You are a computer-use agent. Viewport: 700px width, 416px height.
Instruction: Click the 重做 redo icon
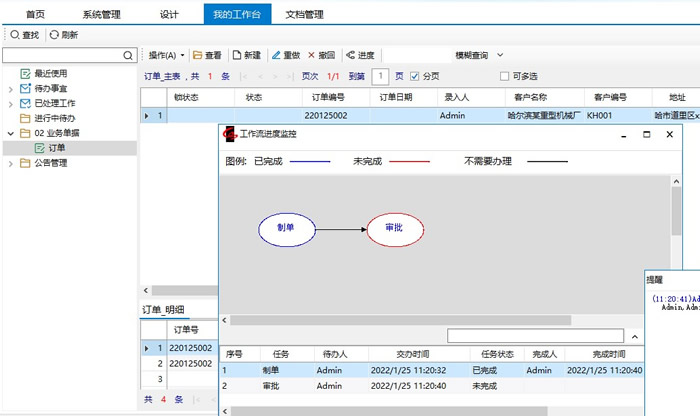(x=277, y=55)
